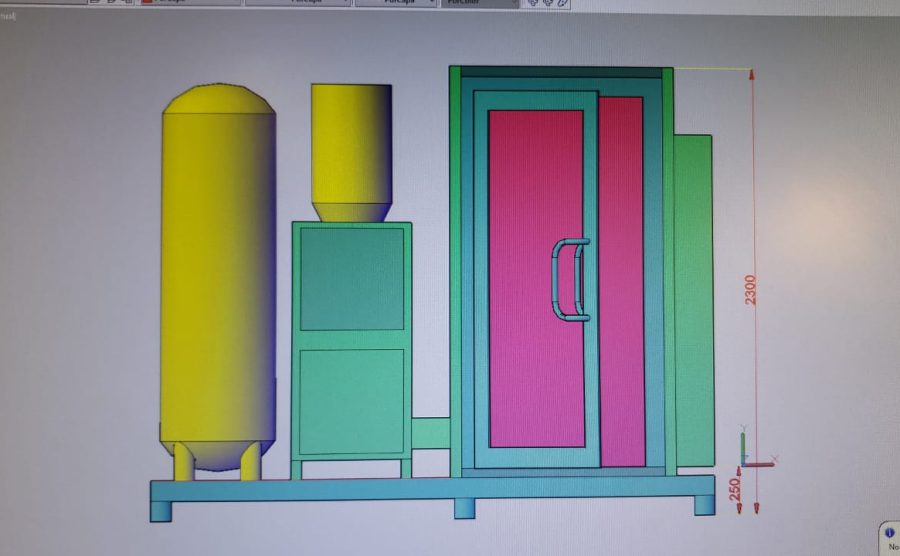
Task: Select the 2300 height dimension text
Action: pyautogui.click(x=750, y=290)
